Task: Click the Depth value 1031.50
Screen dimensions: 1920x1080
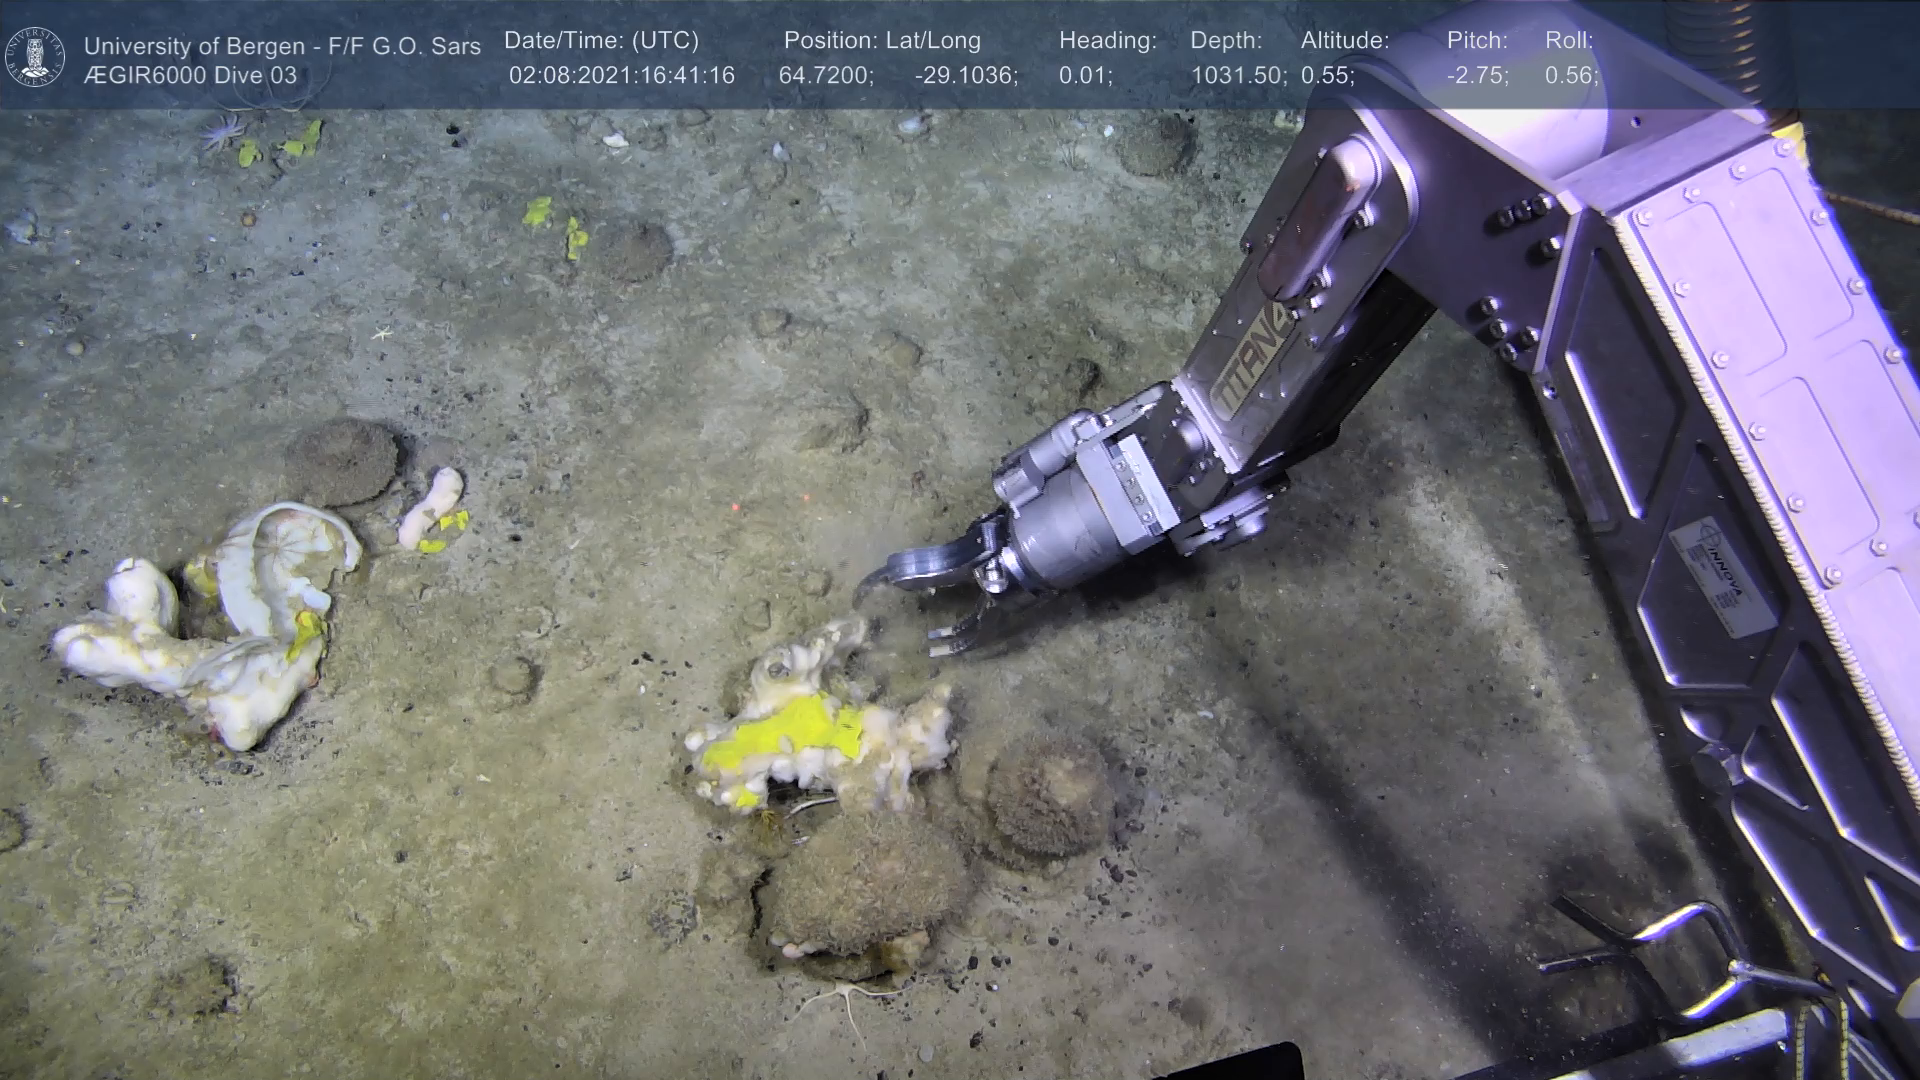Action: [1238, 76]
